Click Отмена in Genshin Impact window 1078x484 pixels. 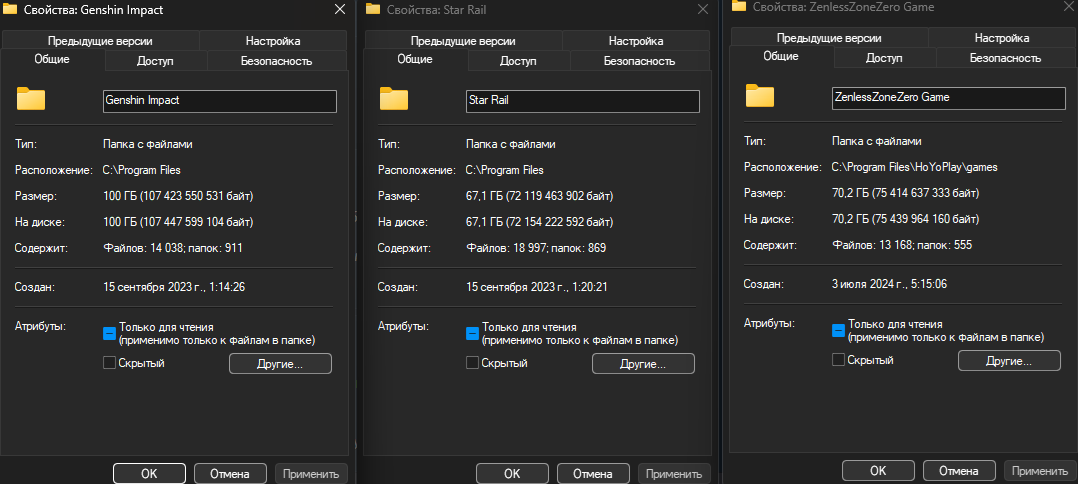point(230,474)
